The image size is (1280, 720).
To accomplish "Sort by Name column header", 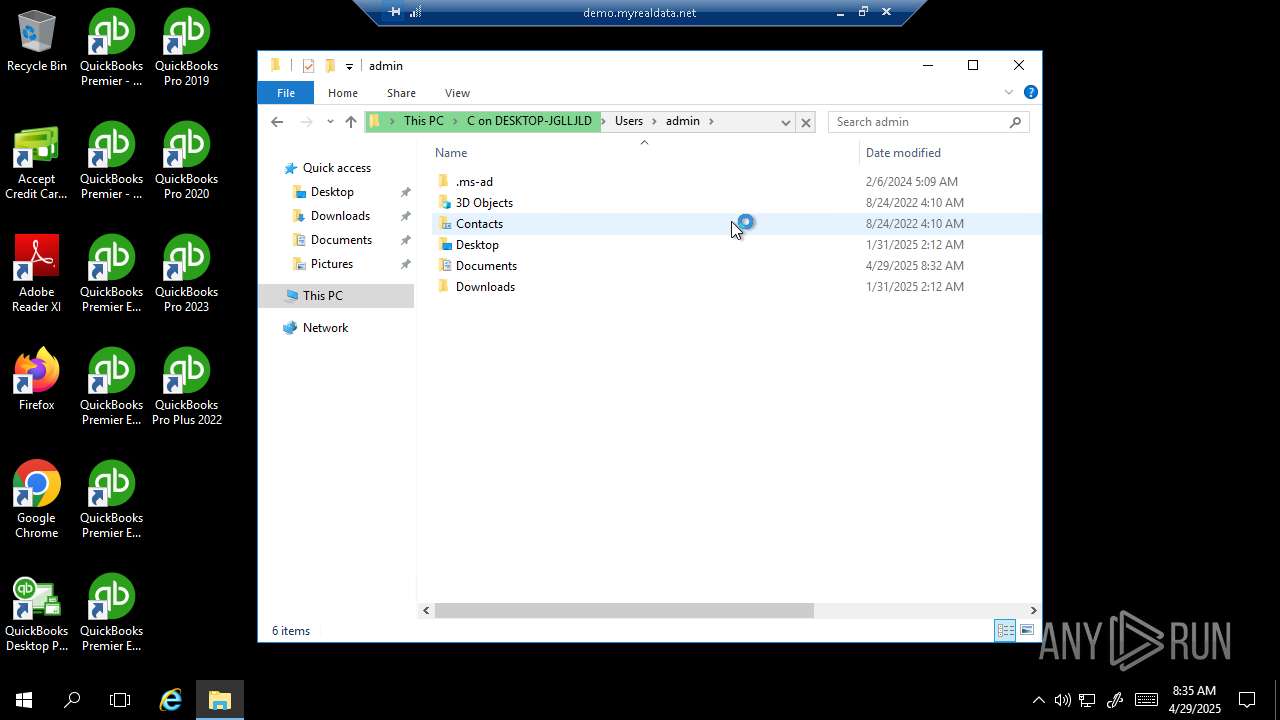I will (x=451, y=153).
